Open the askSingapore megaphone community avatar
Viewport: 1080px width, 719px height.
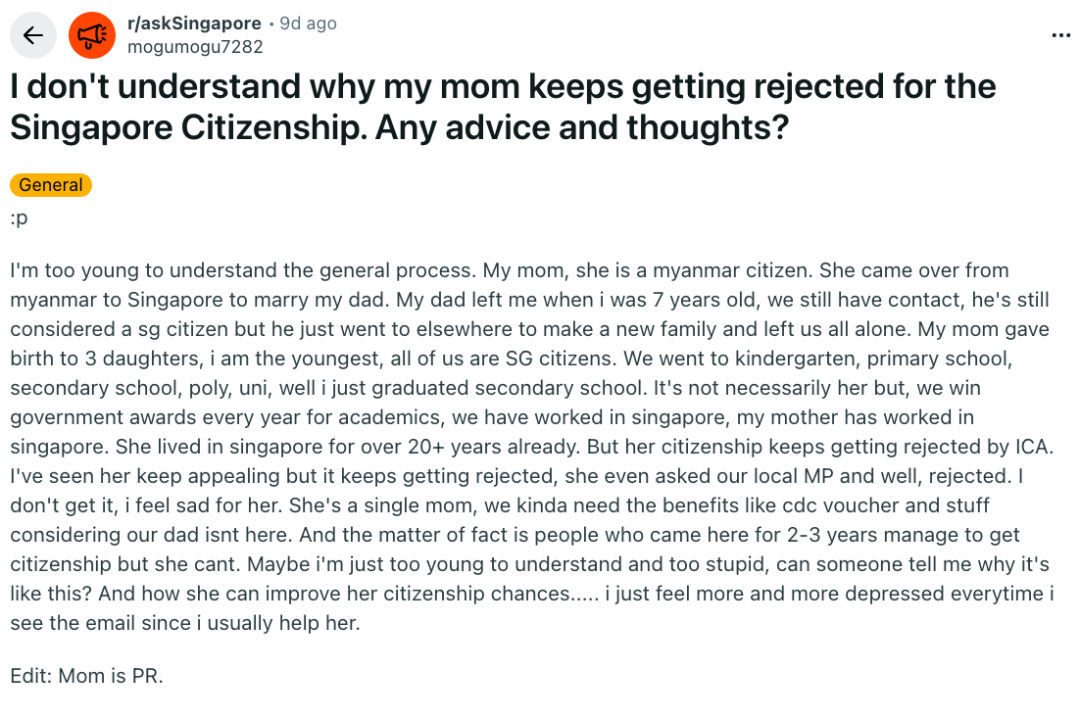tap(92, 36)
